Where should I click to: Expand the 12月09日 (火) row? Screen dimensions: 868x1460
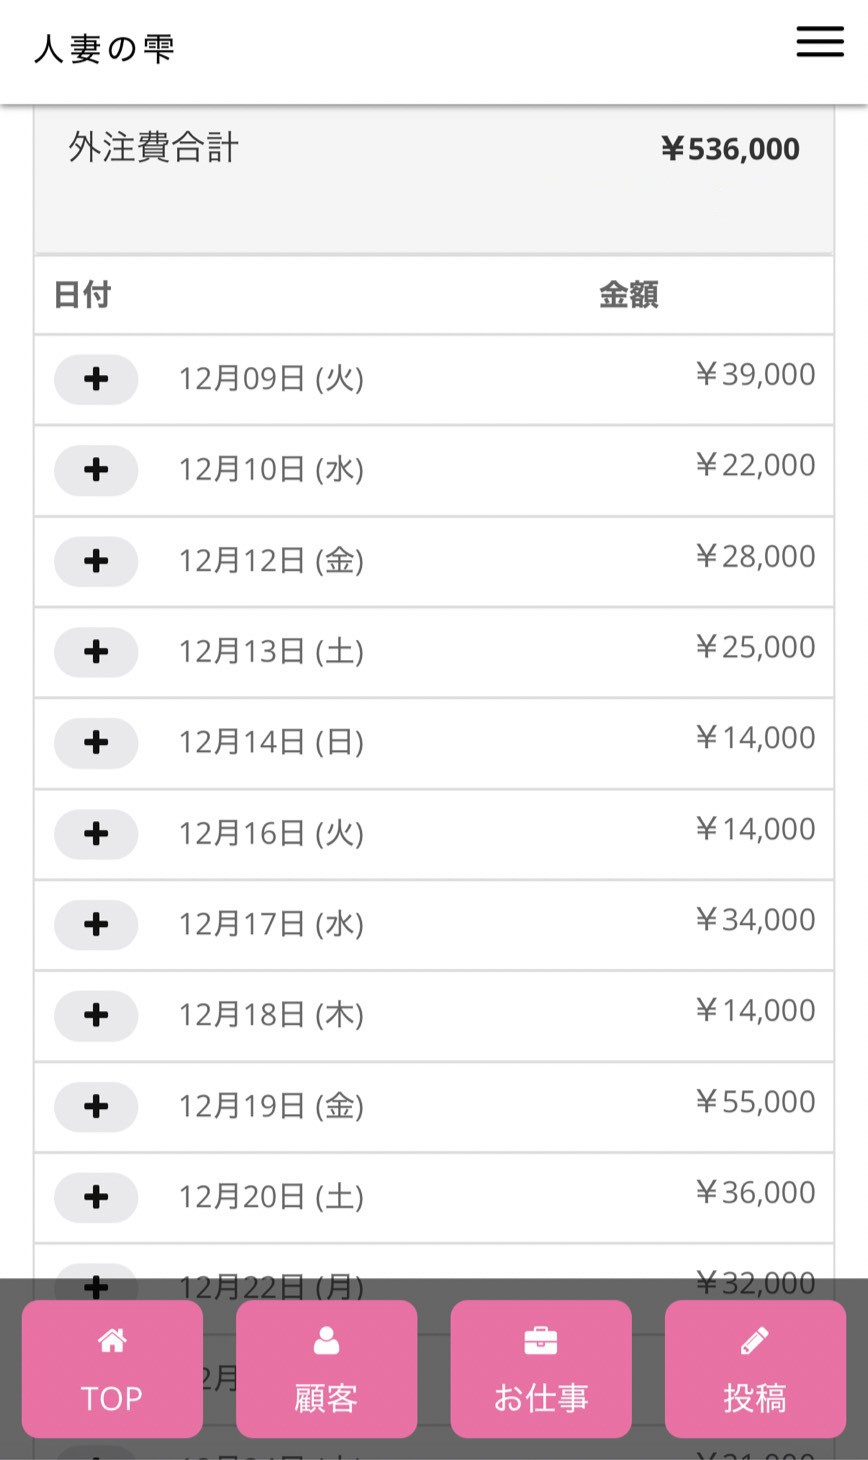[96, 379]
